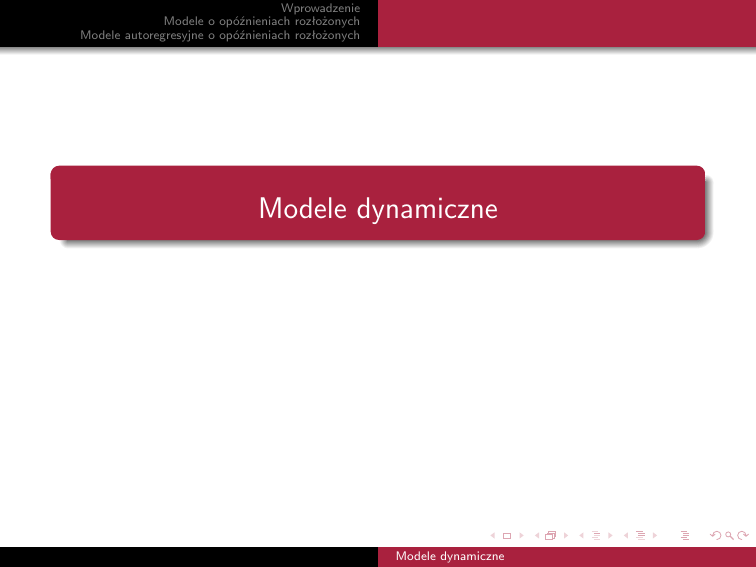Click the previous slide arrow in navigation bar
This screenshot has width=756, height=567.
(x=492, y=537)
